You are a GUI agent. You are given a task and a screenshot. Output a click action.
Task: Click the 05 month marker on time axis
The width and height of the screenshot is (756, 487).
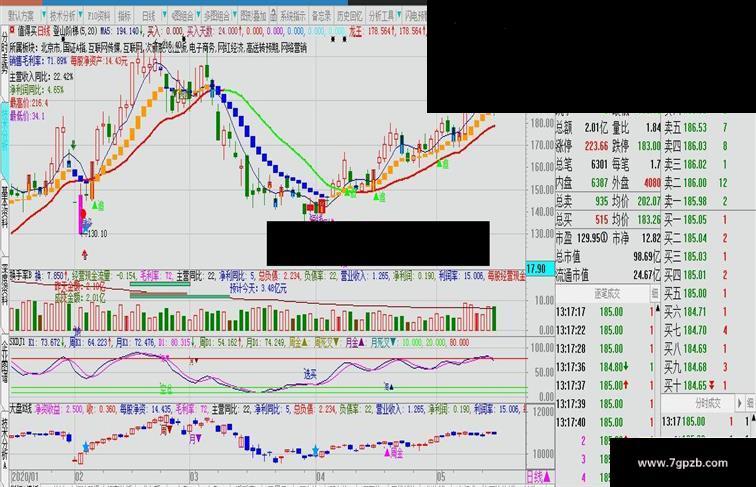tap(440, 477)
